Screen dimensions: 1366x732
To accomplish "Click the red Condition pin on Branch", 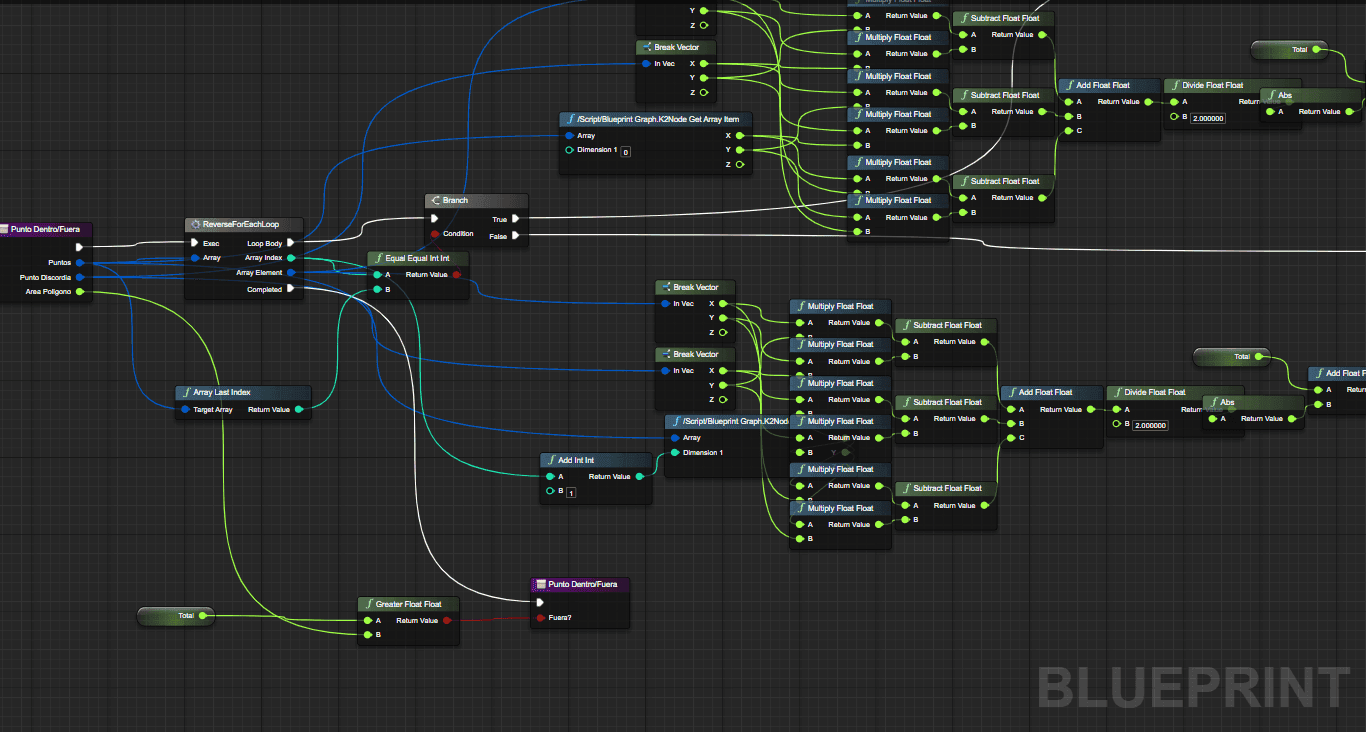I will coord(434,234).
